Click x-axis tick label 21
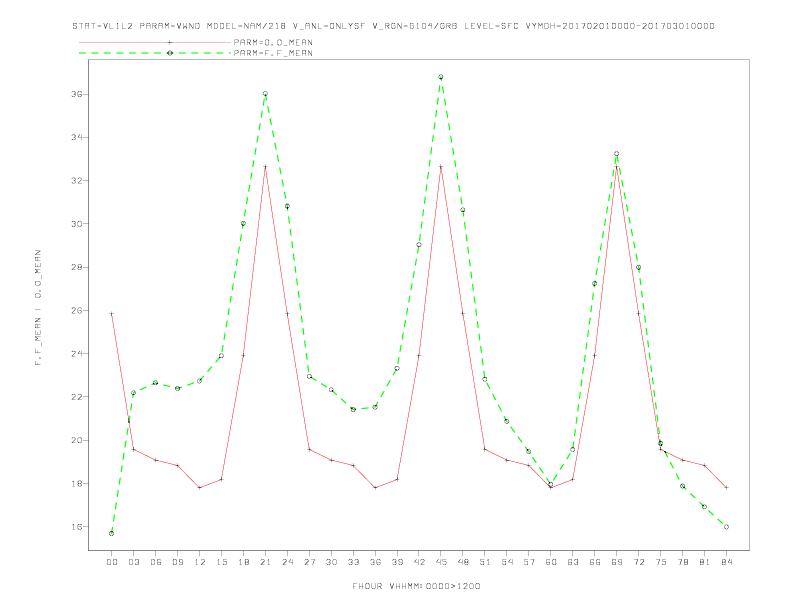The width and height of the screenshot is (792, 612). click(x=265, y=562)
